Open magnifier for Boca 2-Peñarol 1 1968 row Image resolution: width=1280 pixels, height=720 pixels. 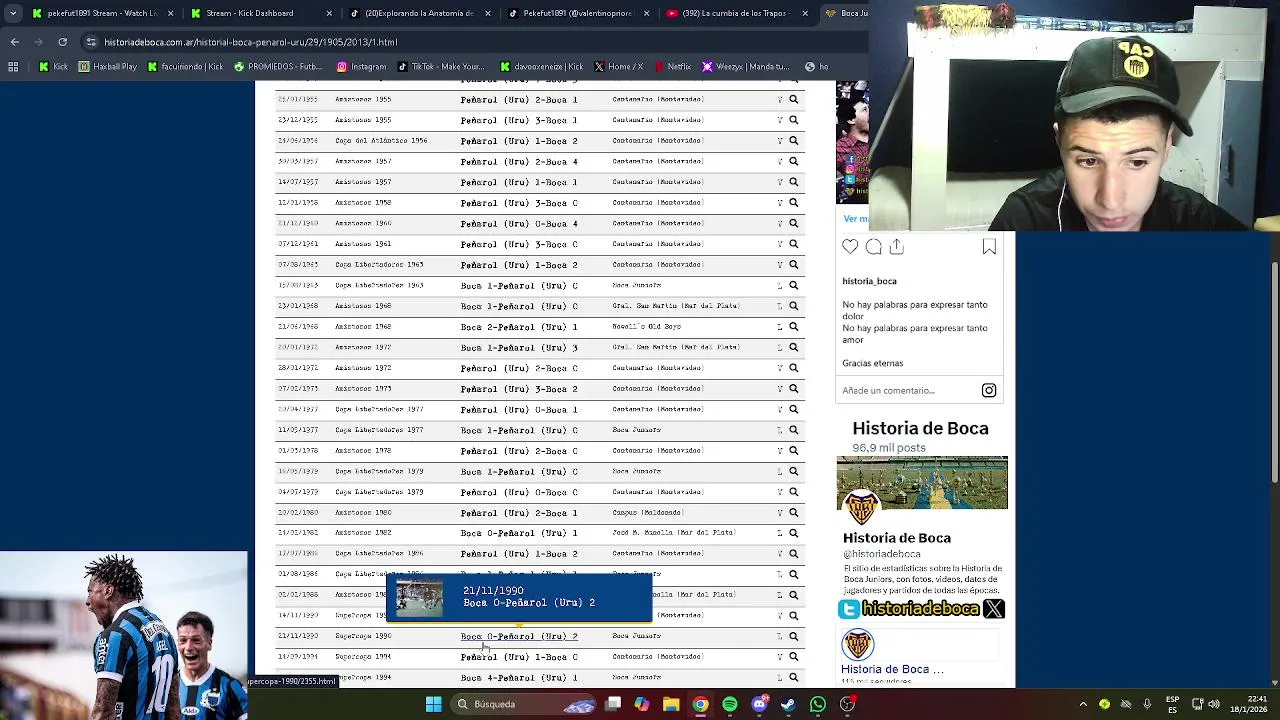[x=794, y=327]
